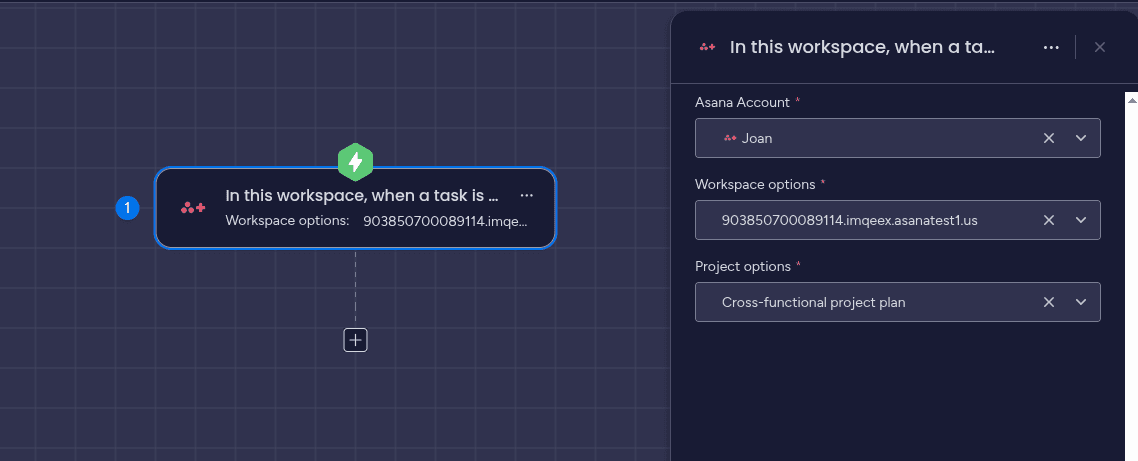Image resolution: width=1138 pixels, height=461 pixels.
Task: Click the Asana icon inside the trigger node
Action: click(x=193, y=208)
